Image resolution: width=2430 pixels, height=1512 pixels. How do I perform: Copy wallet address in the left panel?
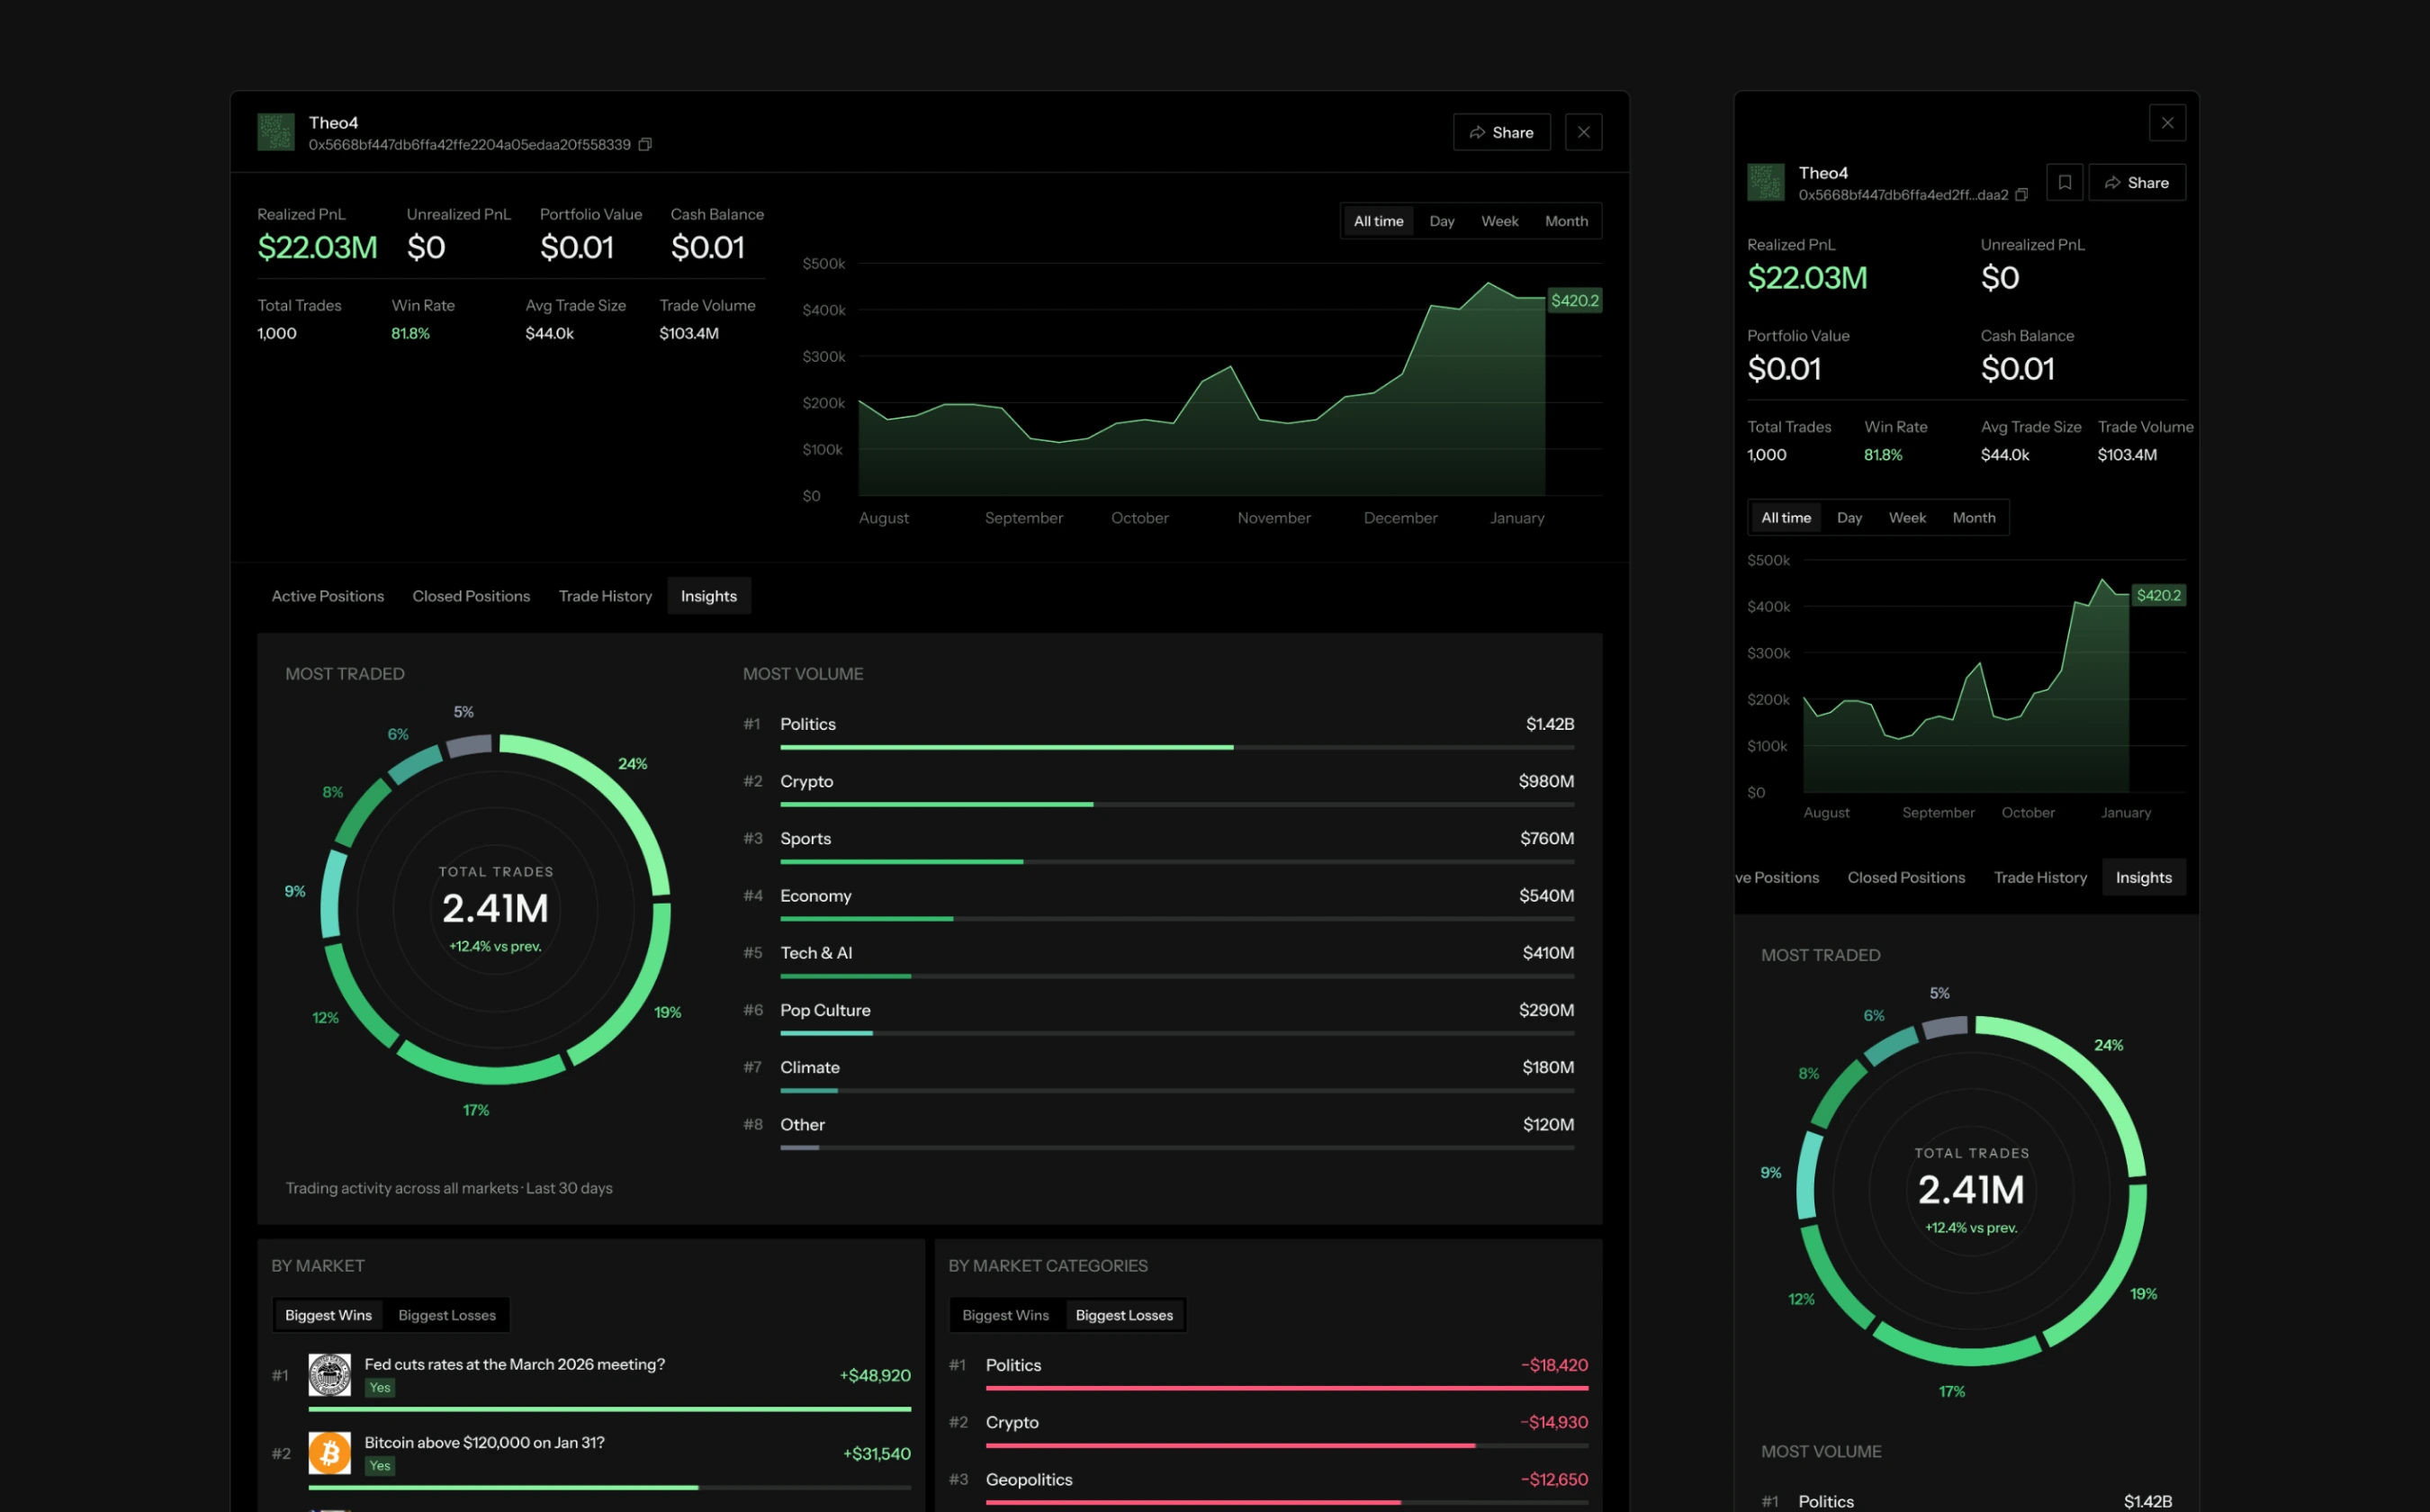tap(645, 145)
